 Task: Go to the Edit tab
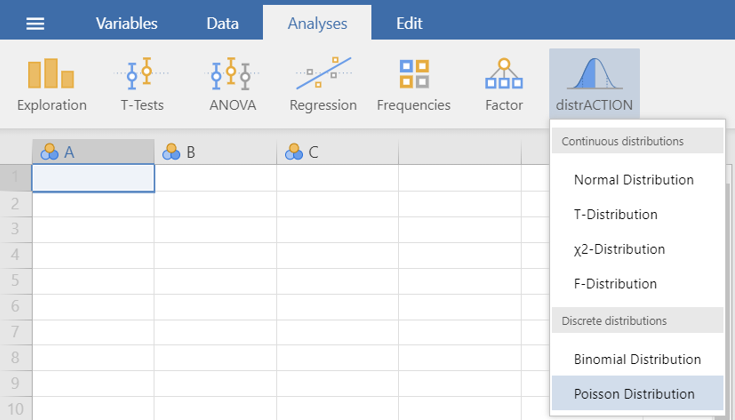pos(409,24)
